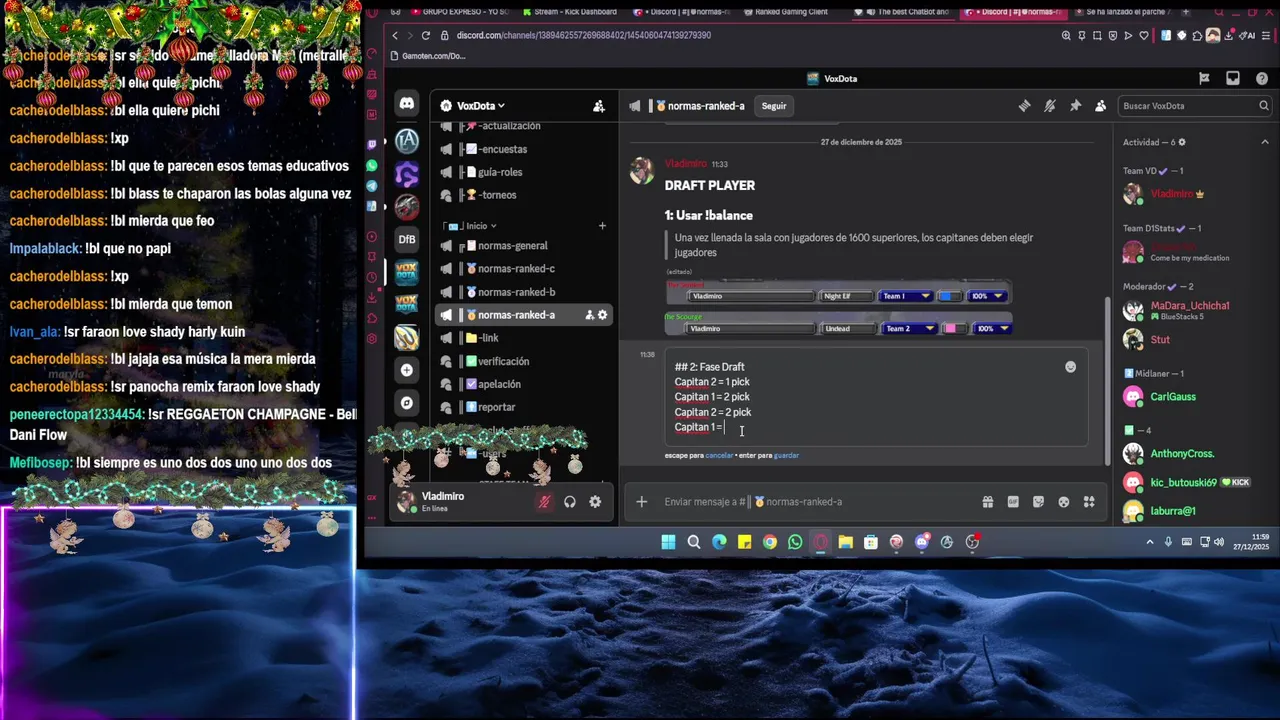Add a server with plus icon

407,370
